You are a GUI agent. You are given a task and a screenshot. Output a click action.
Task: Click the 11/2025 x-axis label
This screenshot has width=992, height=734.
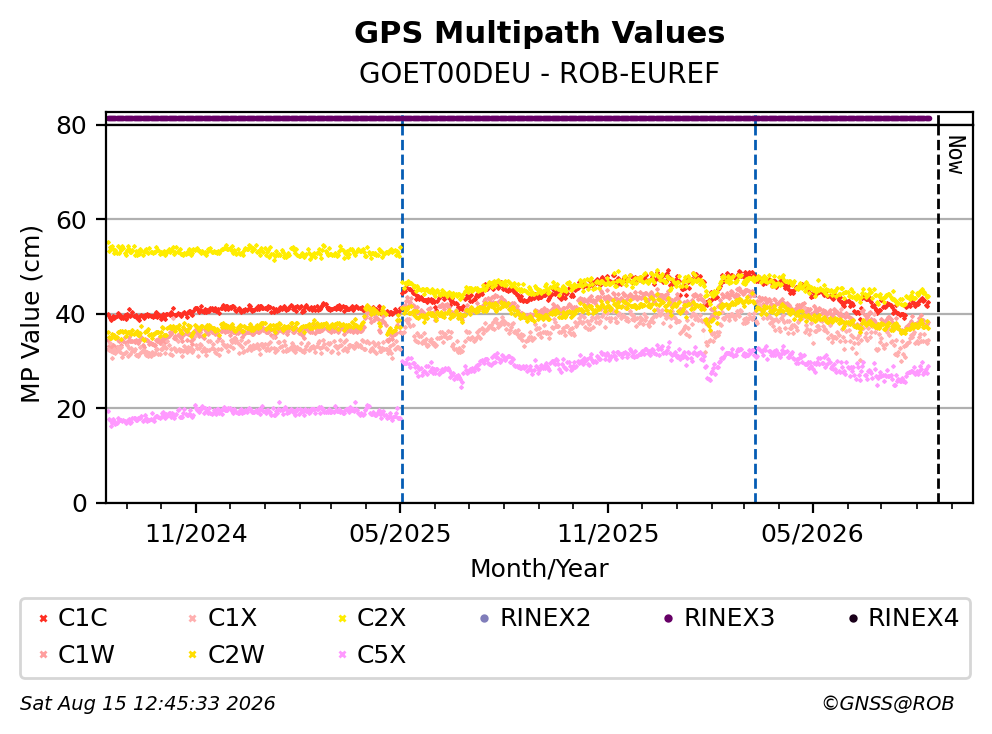tap(607, 534)
